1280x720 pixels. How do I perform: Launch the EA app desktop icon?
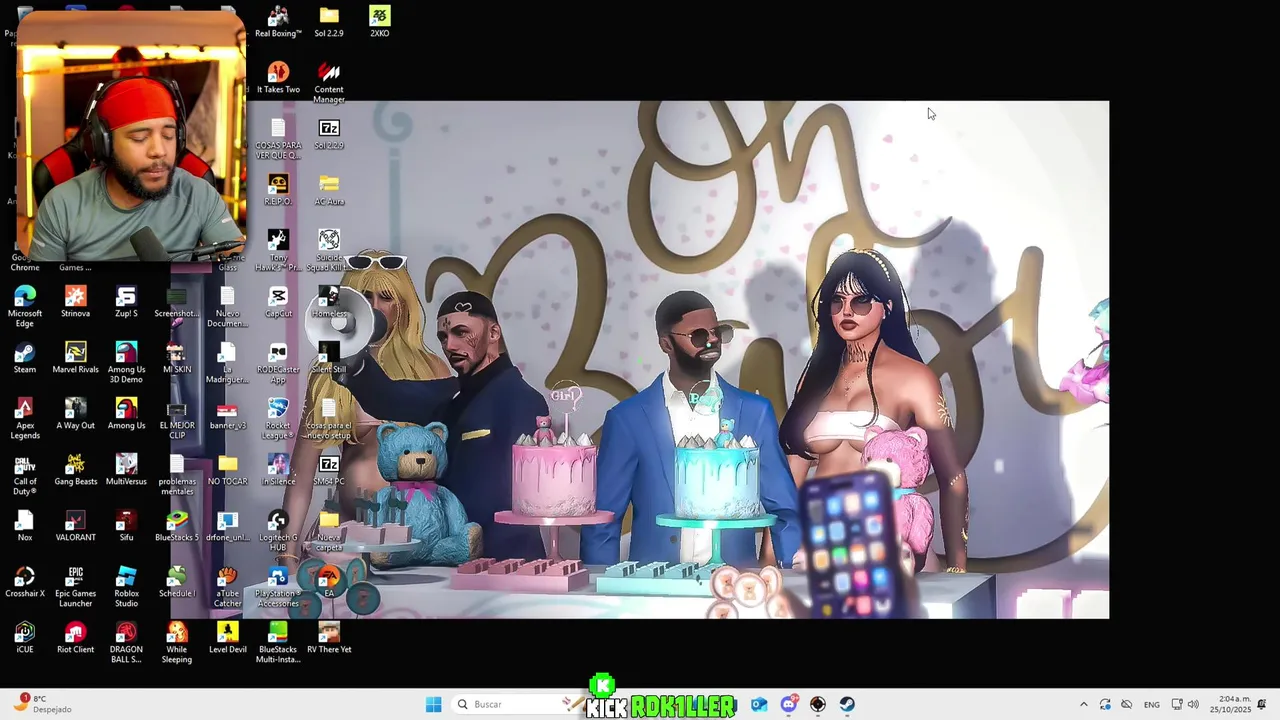(x=329, y=582)
